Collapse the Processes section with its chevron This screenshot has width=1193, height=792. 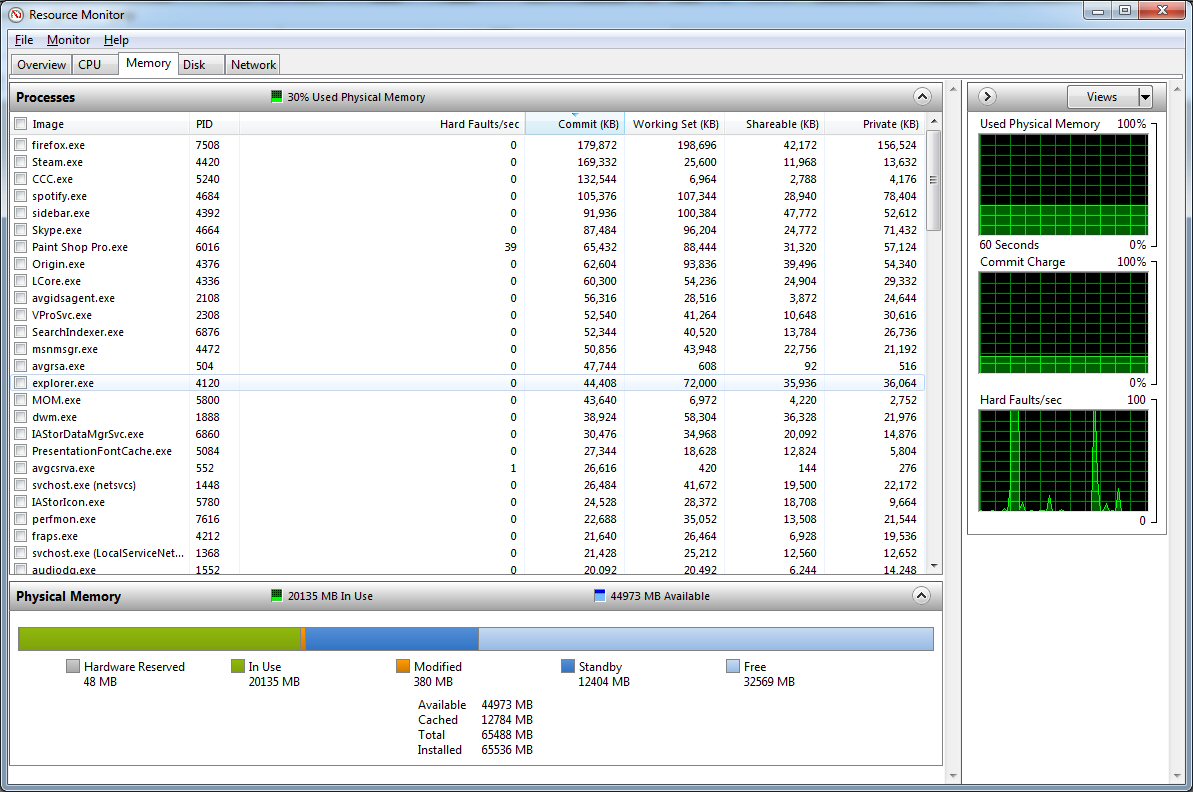point(922,97)
